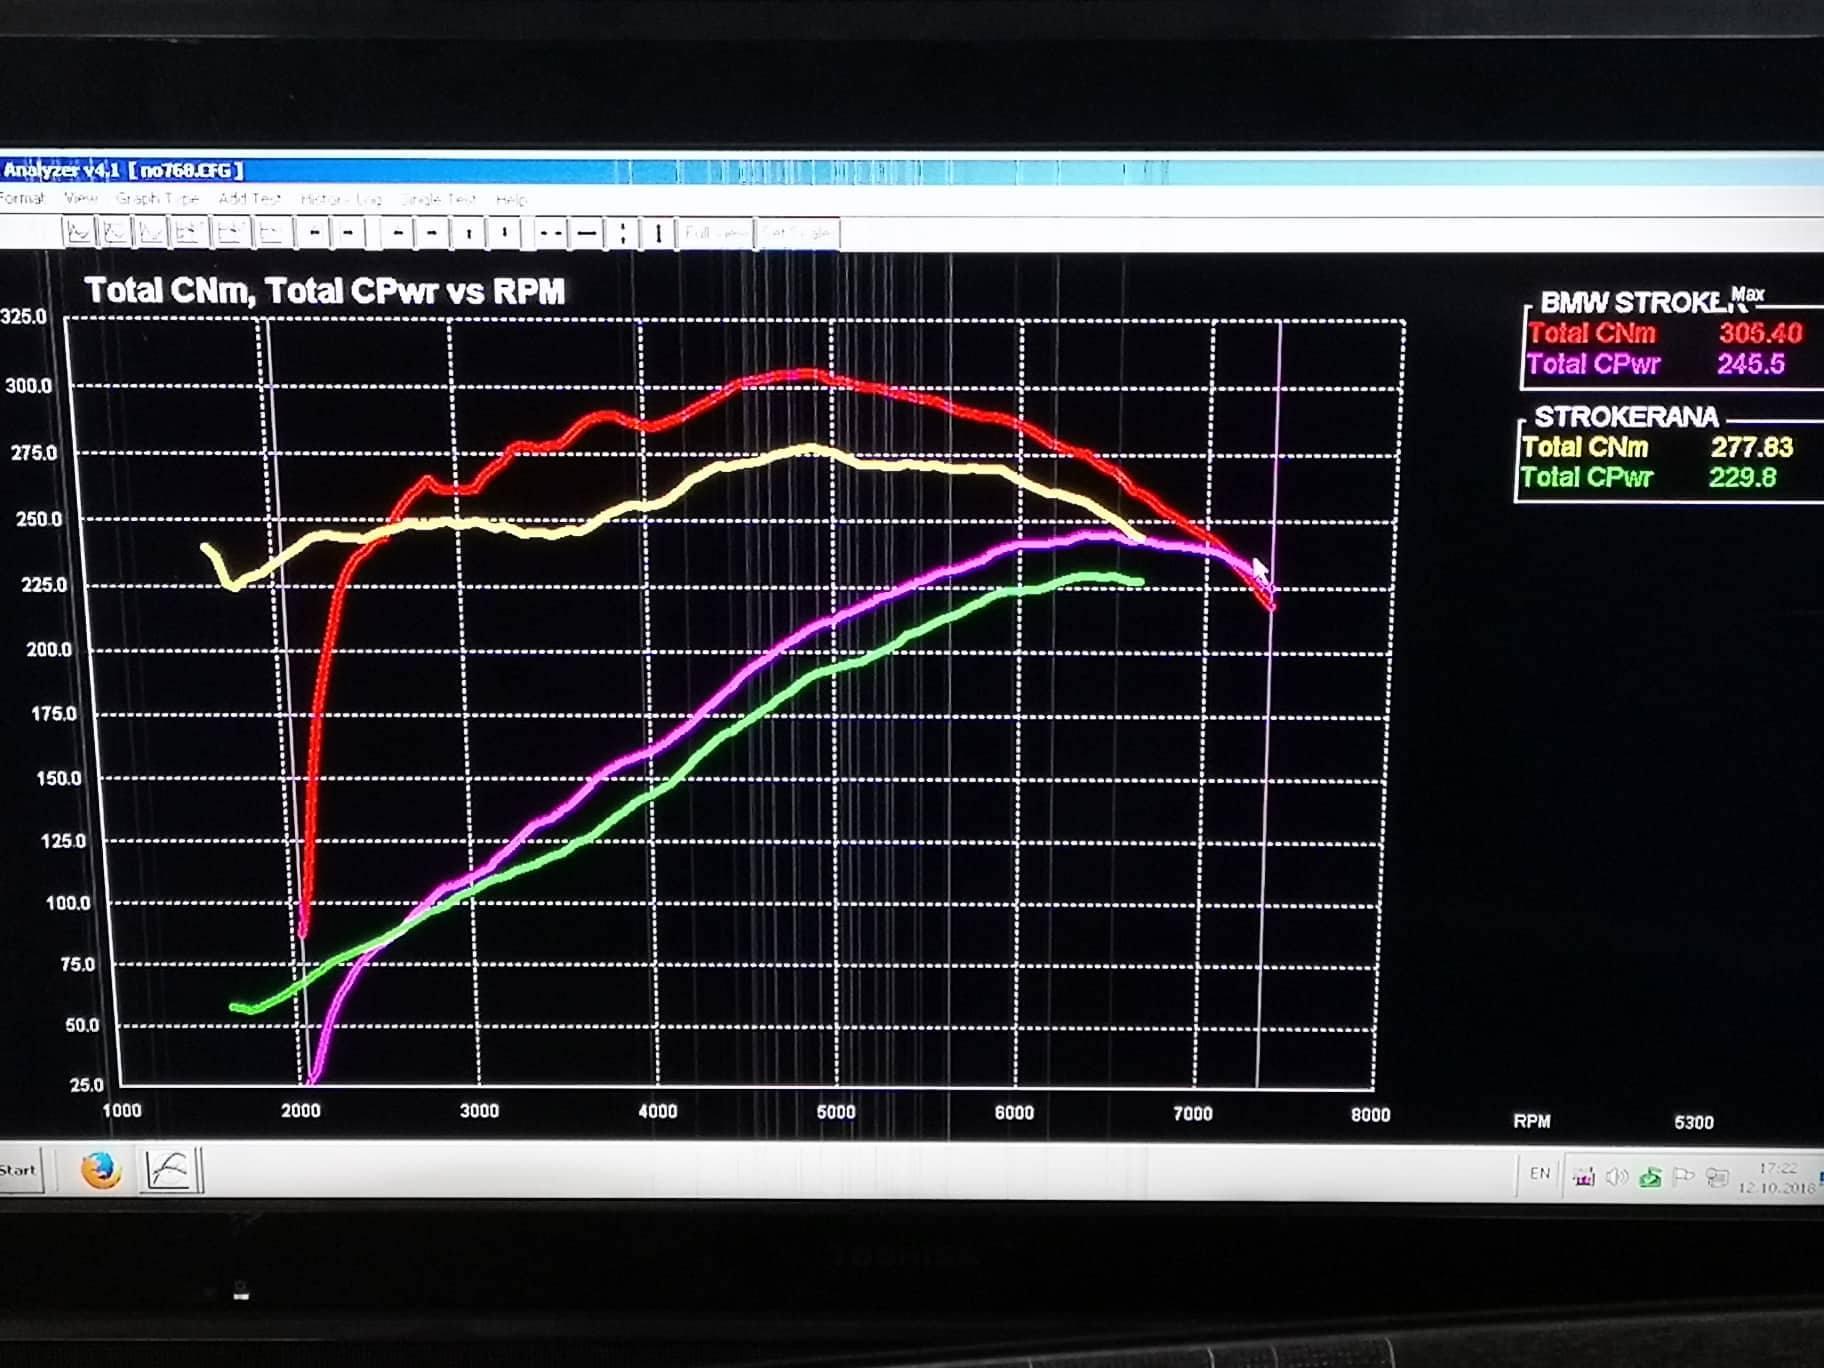
Task: Click the first graph-type icon in toolbar
Action: (x=78, y=233)
